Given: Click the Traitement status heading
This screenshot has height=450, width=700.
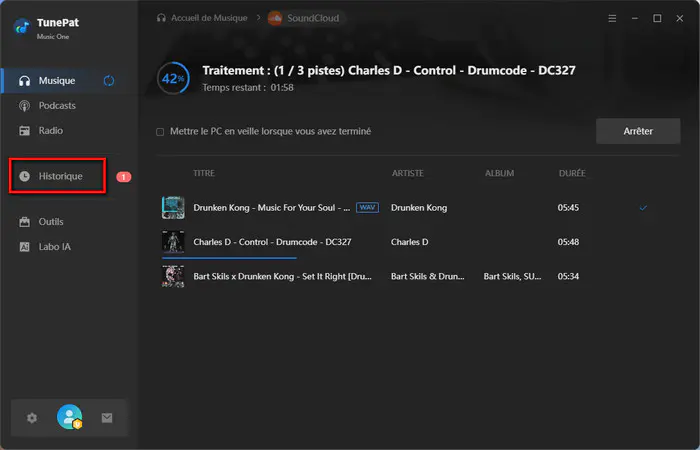Looking at the screenshot, I should [x=389, y=71].
